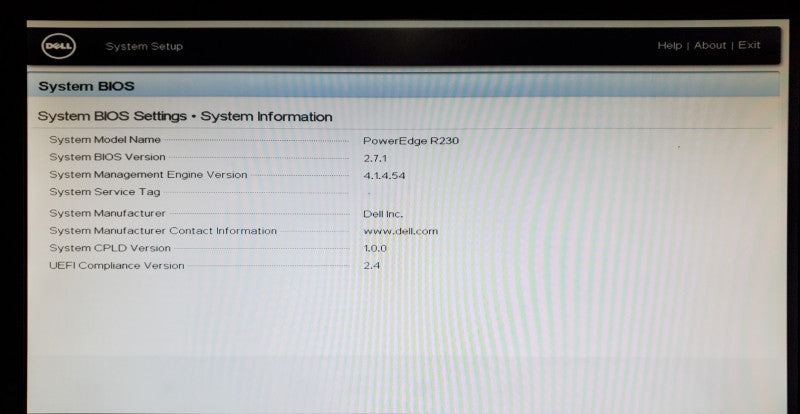Viewport: 800px width, 414px height.
Task: Click the PowerEdge R230 value
Action: [411, 140]
